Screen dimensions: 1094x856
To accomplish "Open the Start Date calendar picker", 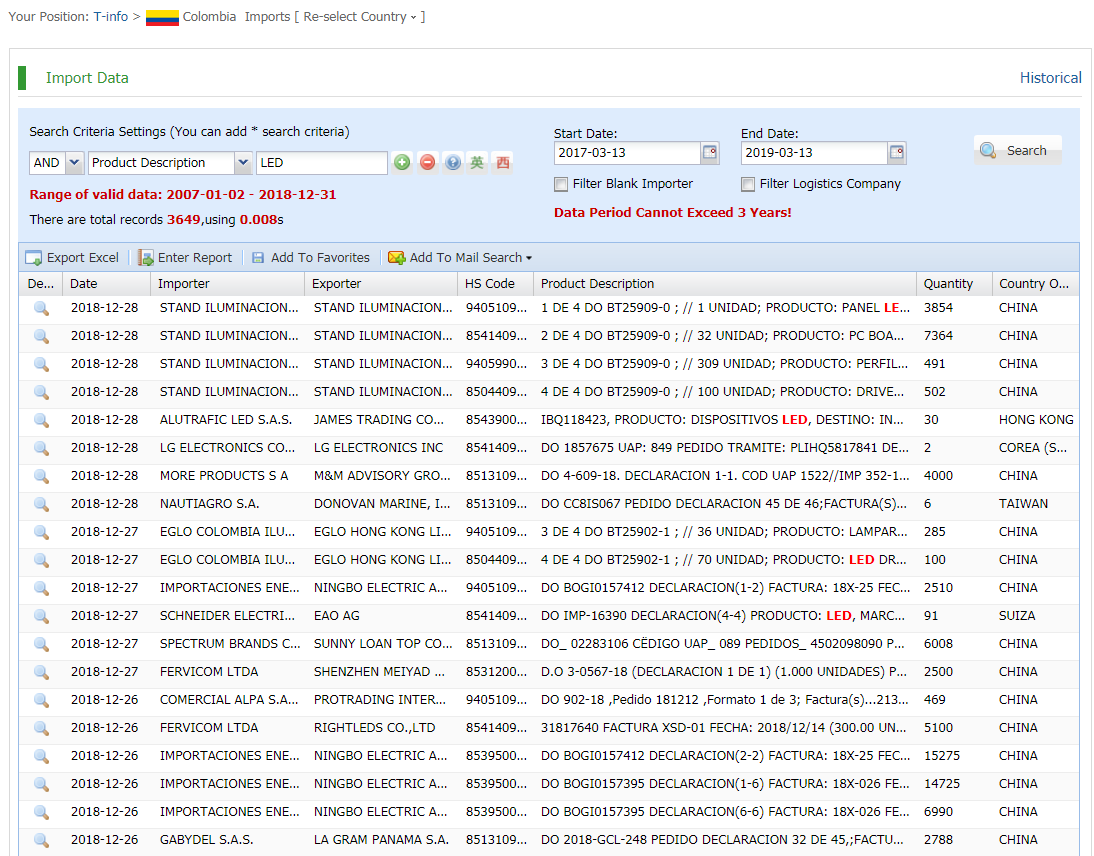I will pyautogui.click(x=710, y=153).
